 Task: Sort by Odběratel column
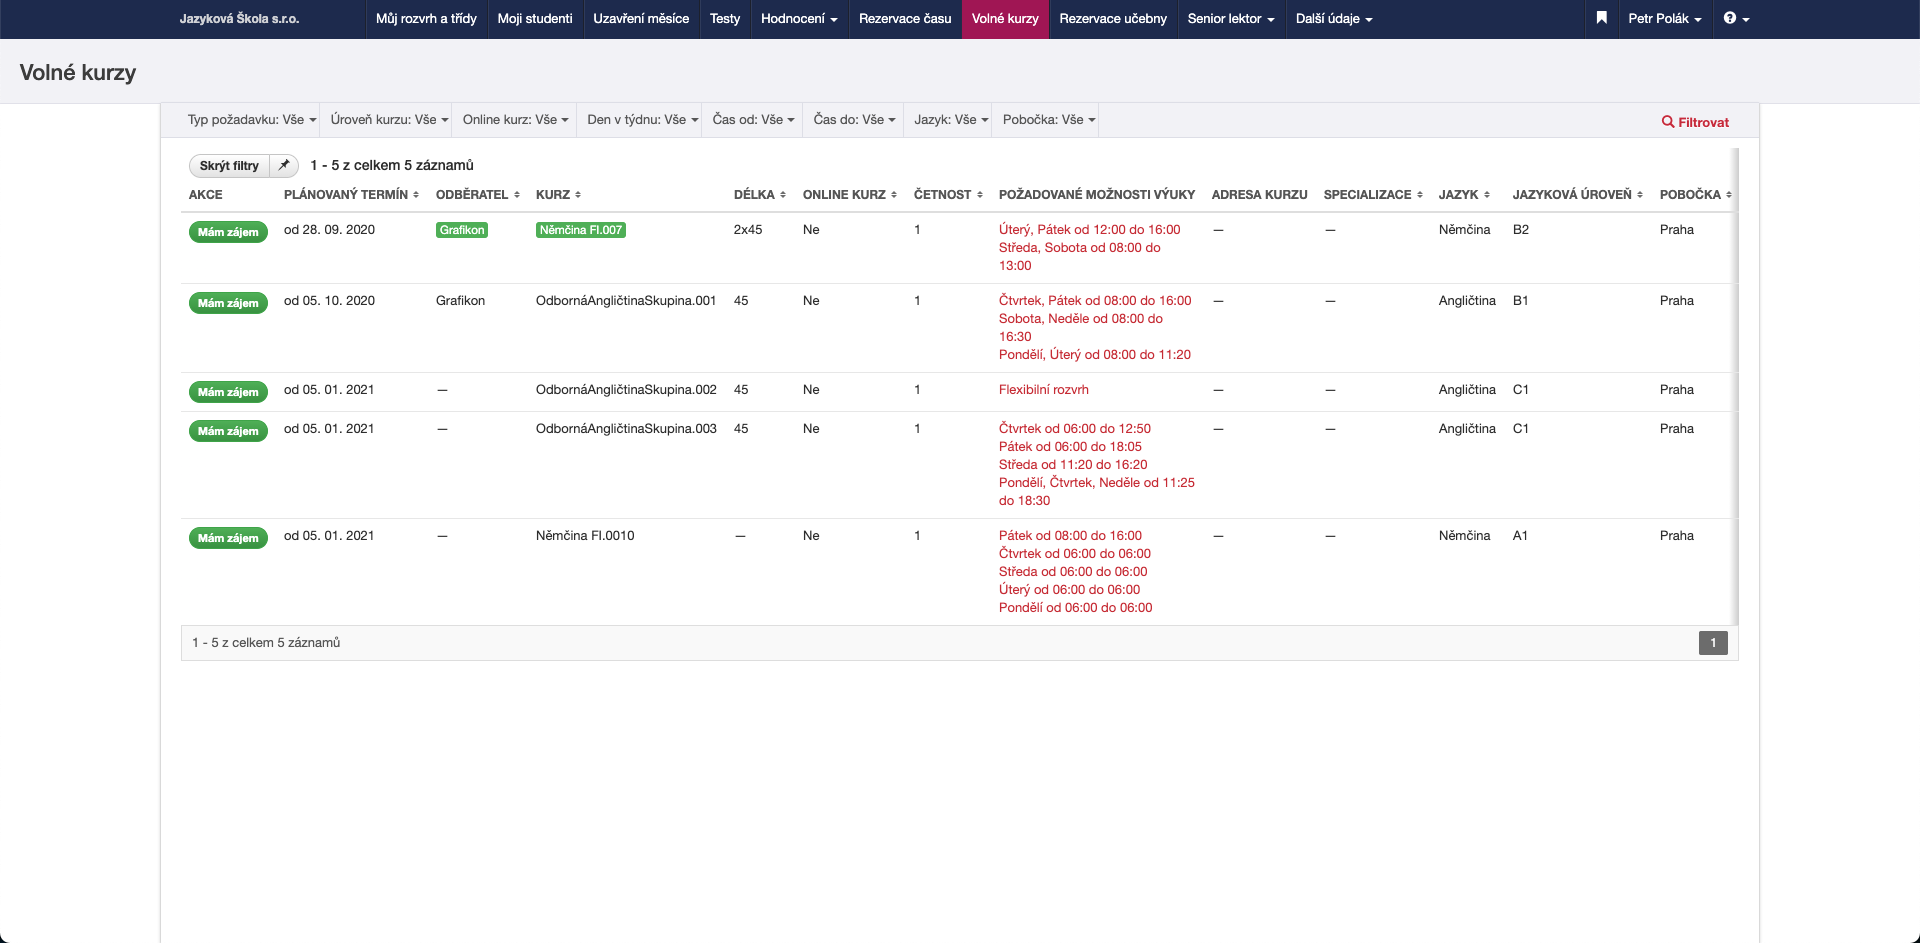coord(478,194)
